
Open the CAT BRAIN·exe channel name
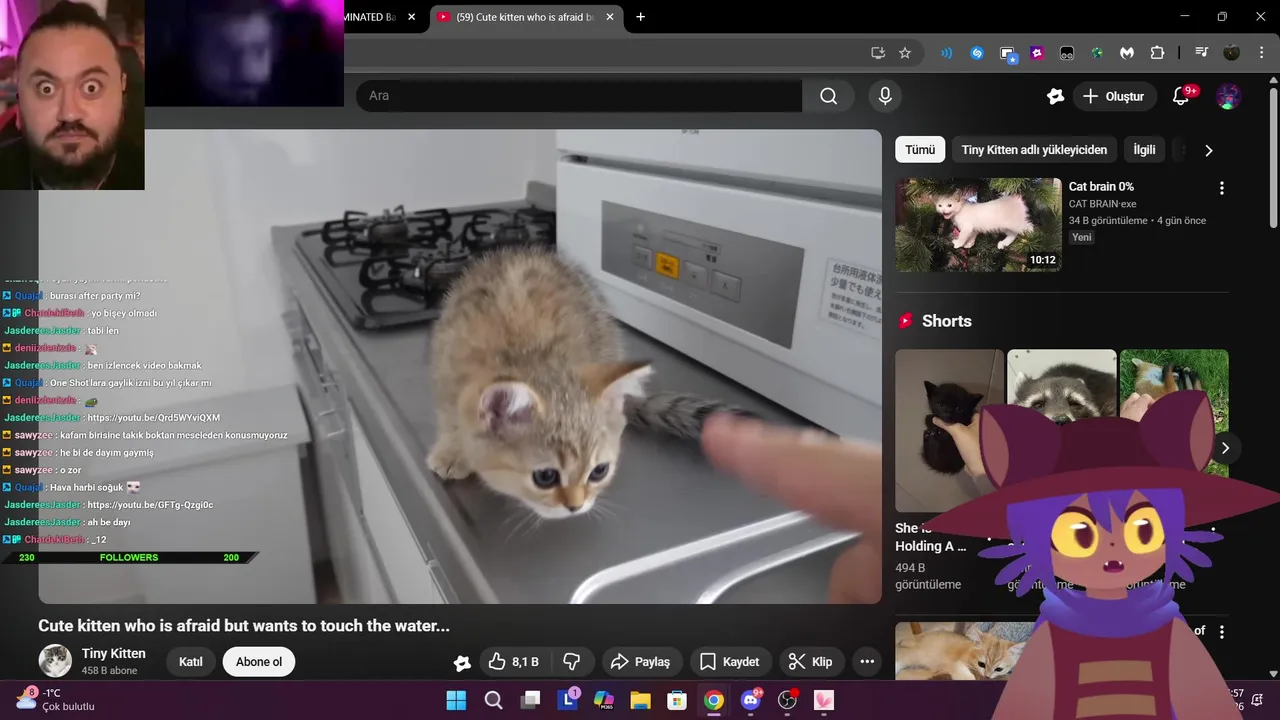tap(1102, 204)
